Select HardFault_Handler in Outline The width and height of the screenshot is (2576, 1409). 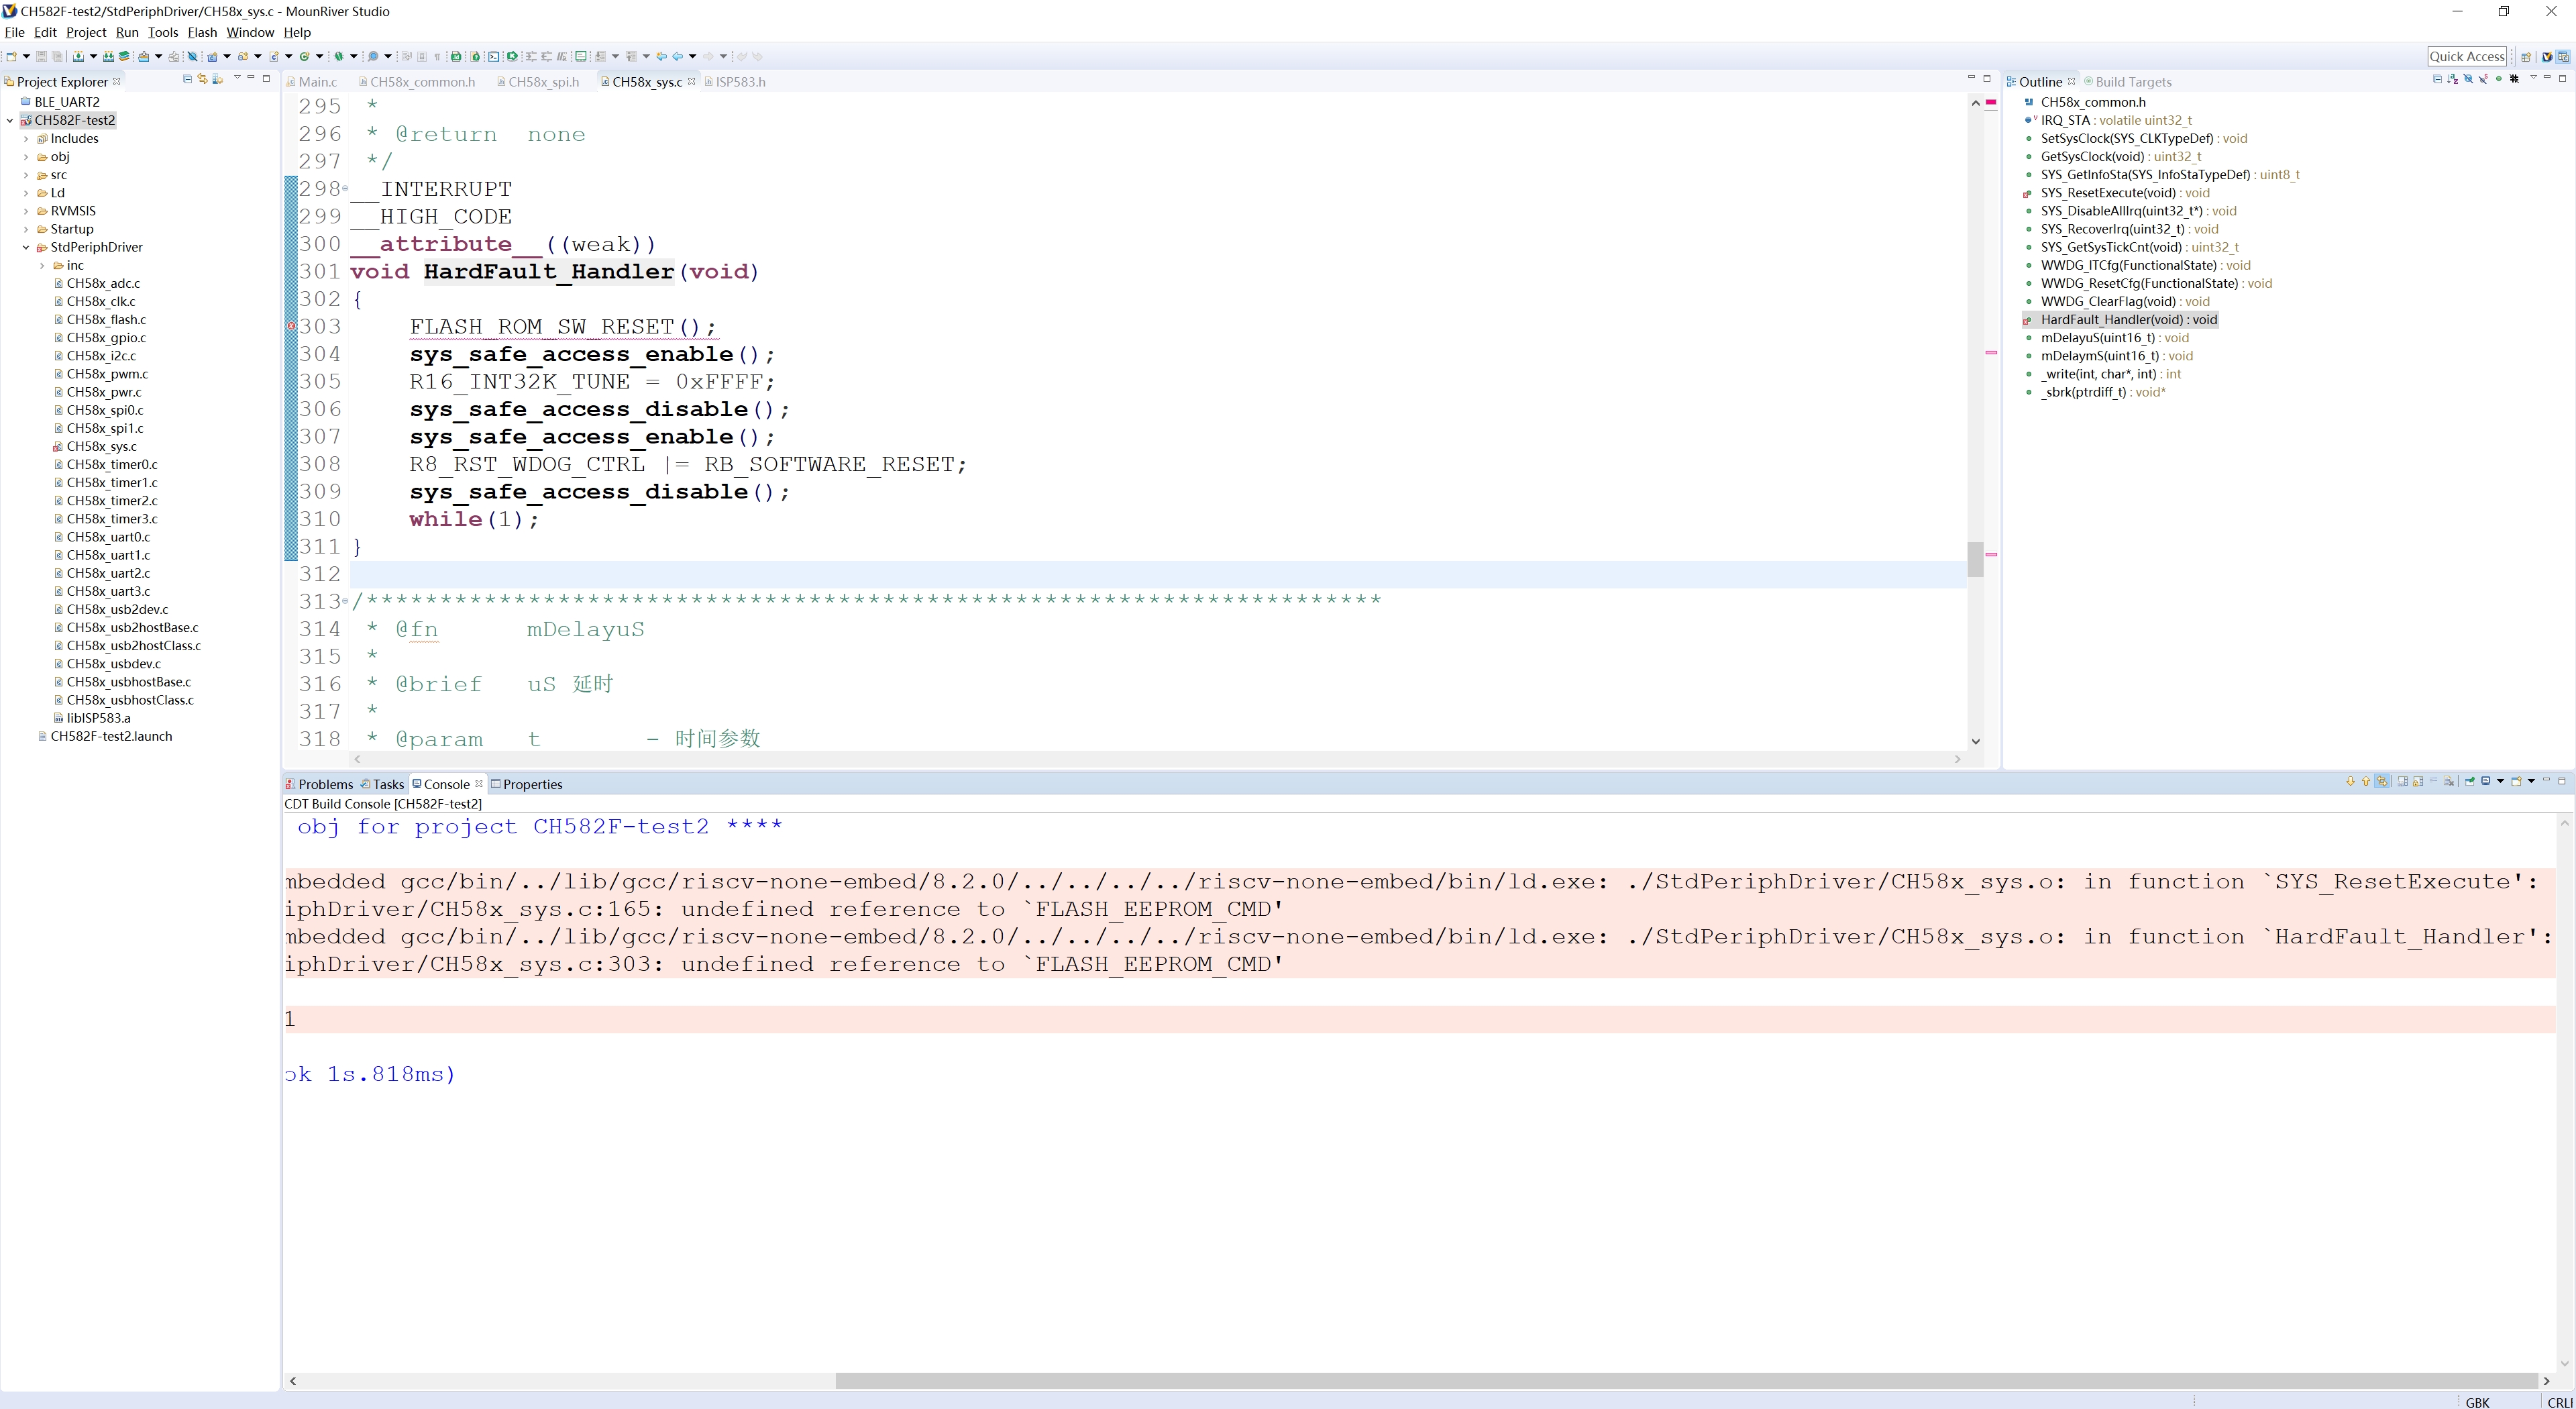click(x=2129, y=320)
